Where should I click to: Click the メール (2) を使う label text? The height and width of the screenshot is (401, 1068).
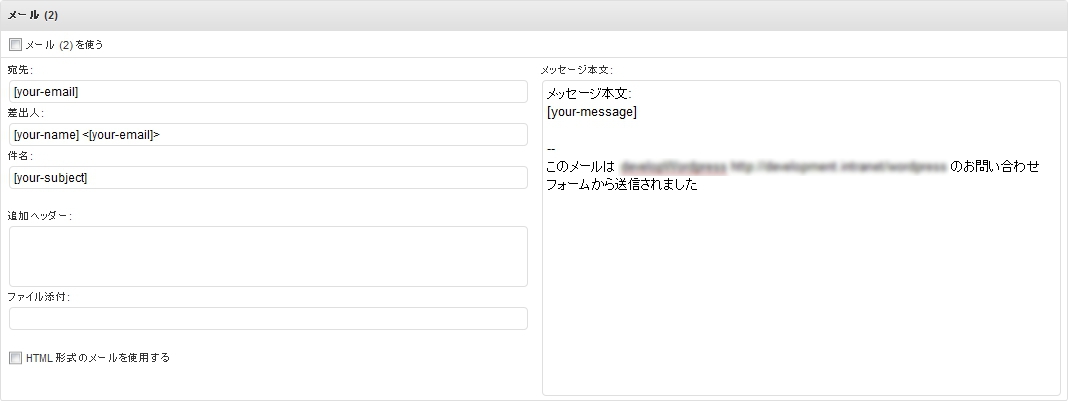point(64,45)
